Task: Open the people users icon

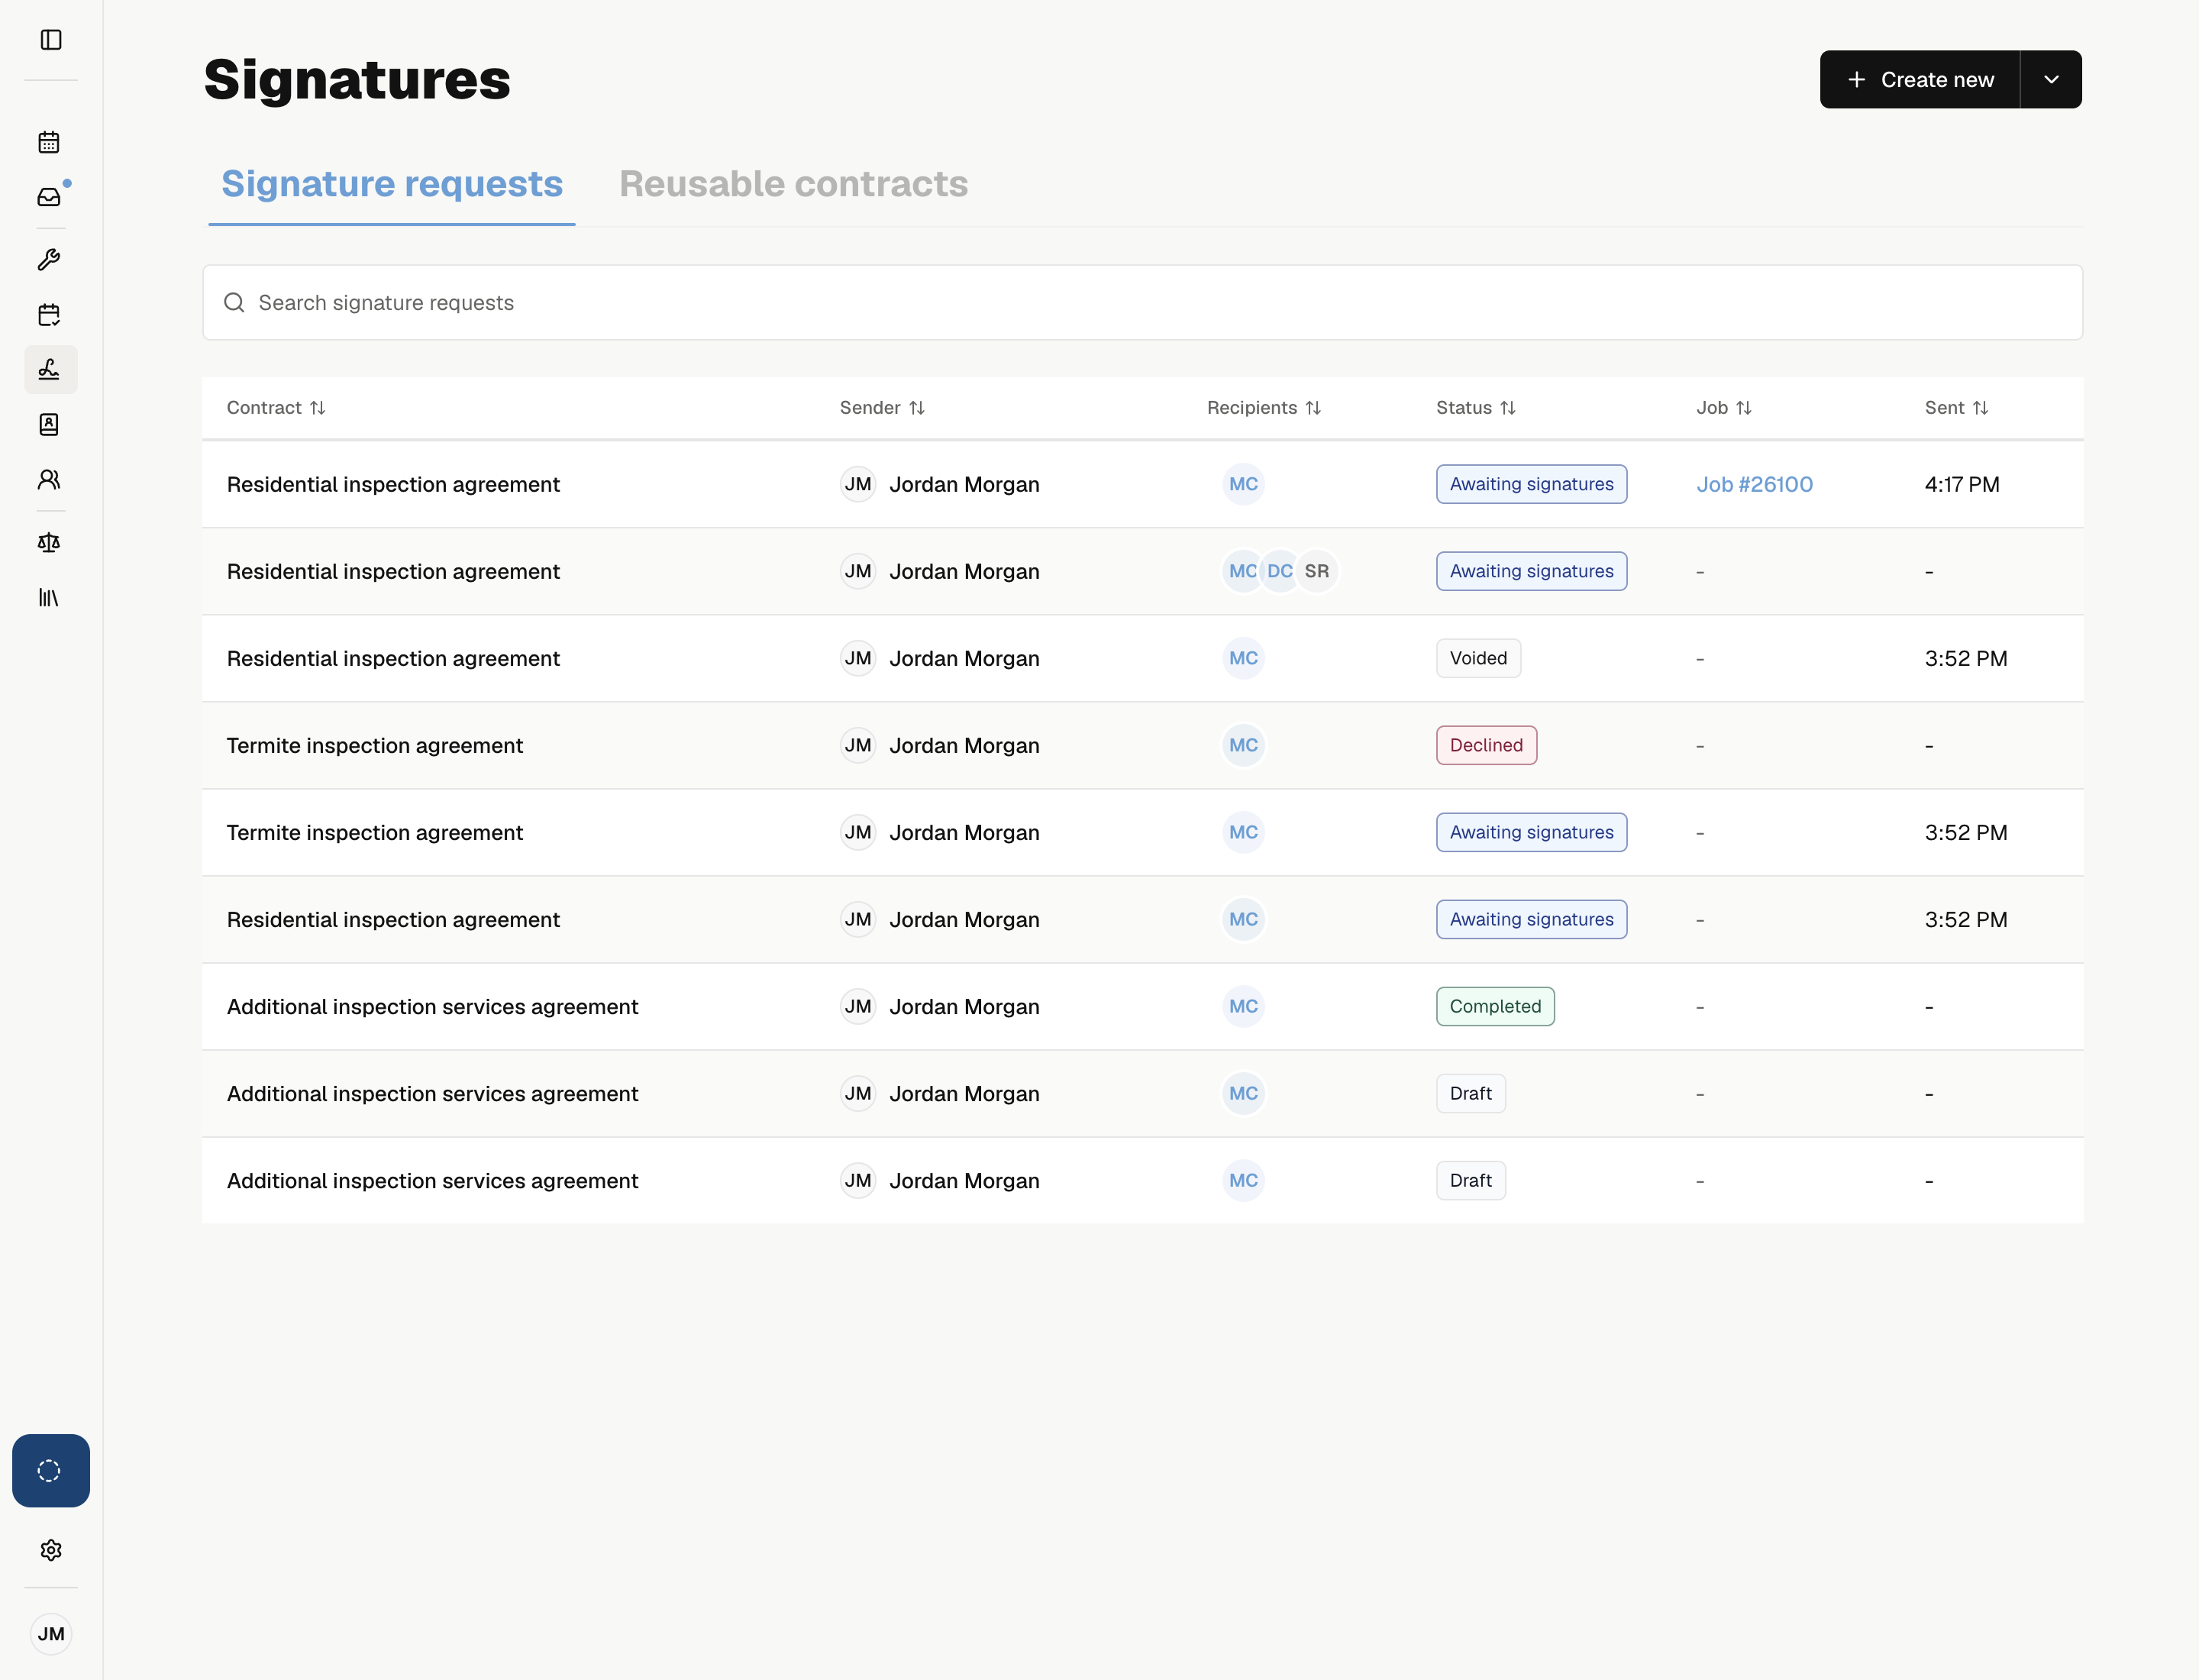Action: (49, 480)
